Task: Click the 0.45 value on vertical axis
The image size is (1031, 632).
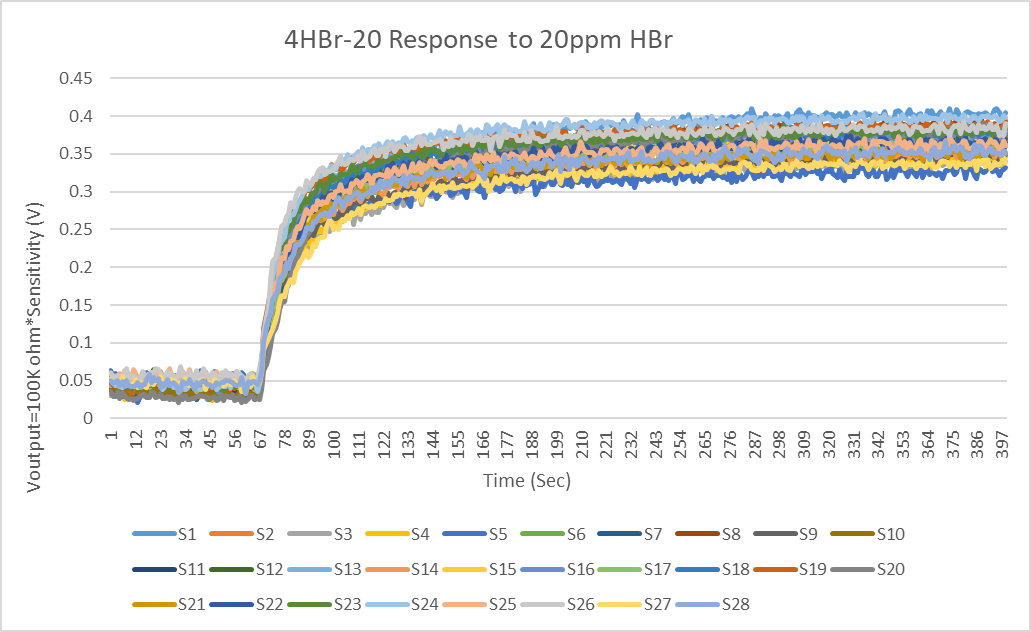Action: (77, 78)
